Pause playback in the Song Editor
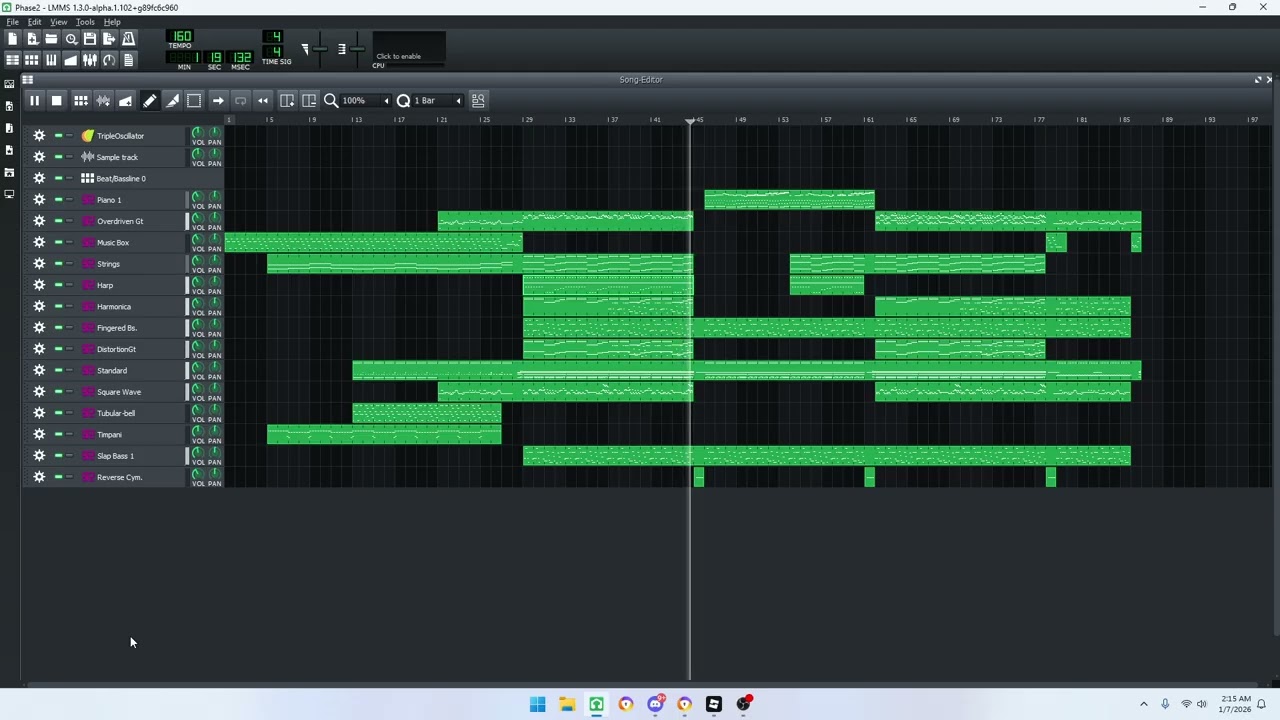Screen dimensions: 1280x720 [34, 100]
